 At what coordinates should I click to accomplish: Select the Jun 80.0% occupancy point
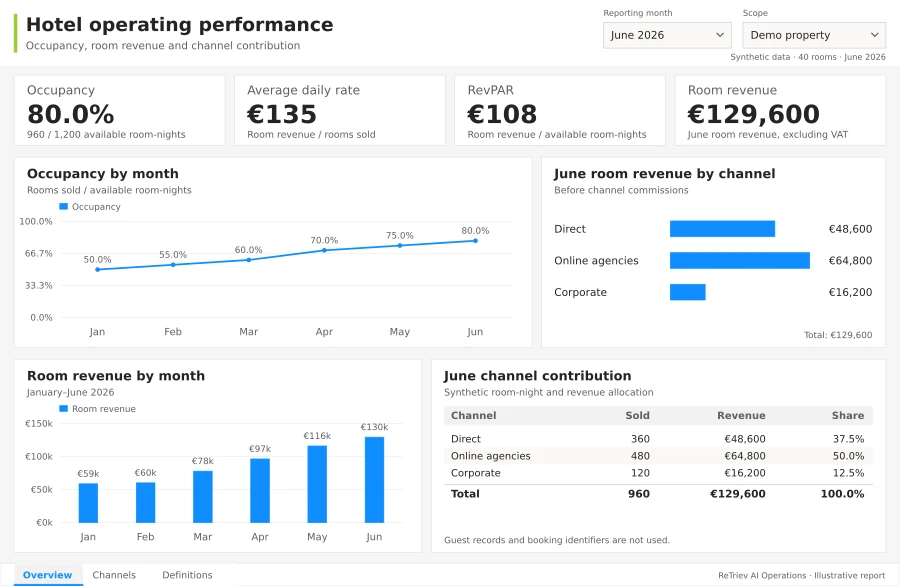475,240
